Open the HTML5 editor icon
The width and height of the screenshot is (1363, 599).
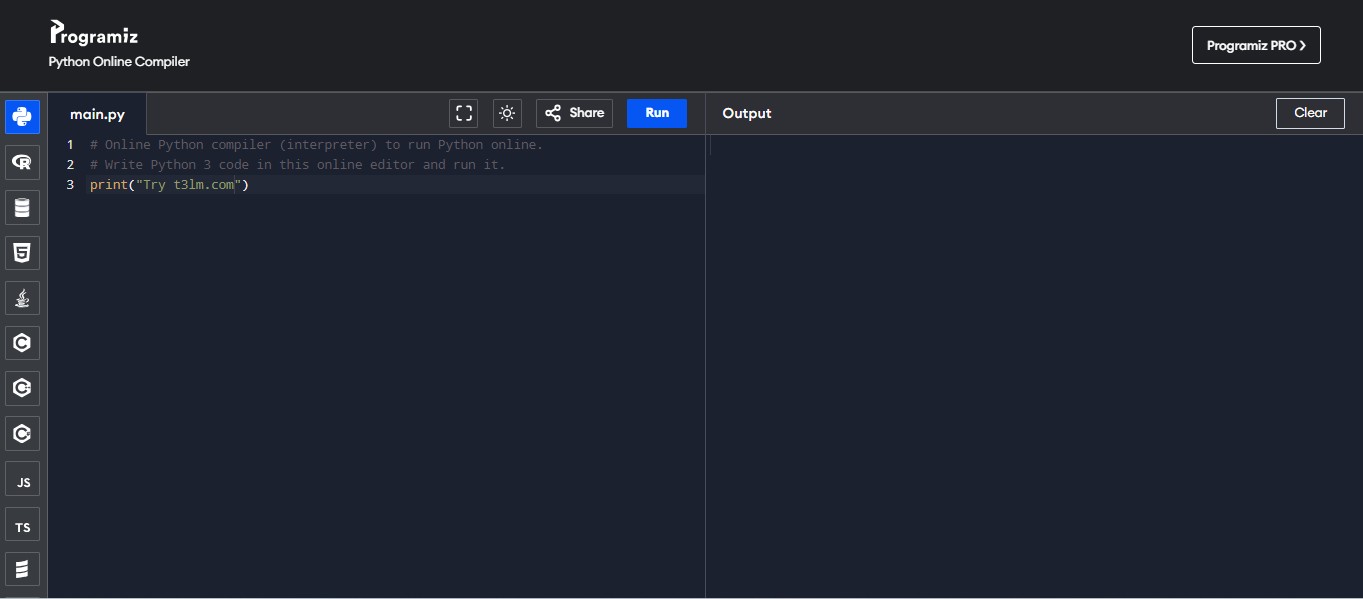(x=22, y=253)
